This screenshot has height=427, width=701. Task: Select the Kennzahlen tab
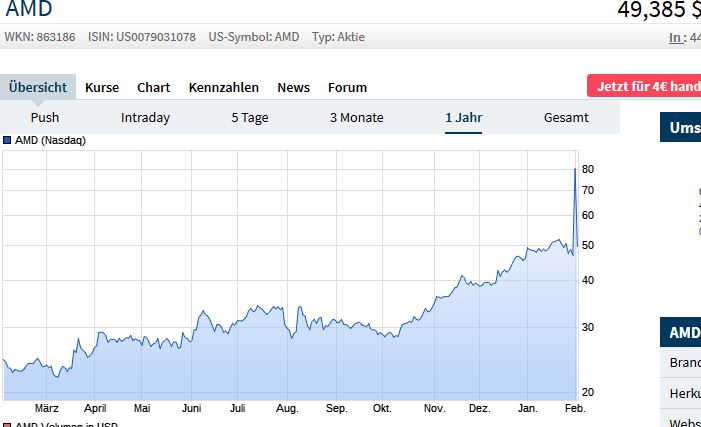(223, 87)
